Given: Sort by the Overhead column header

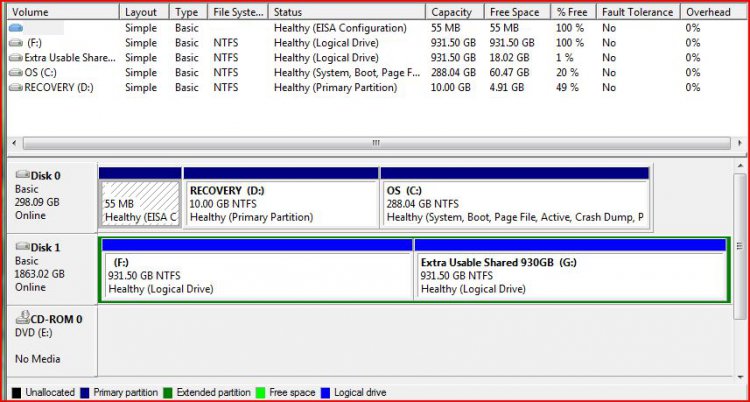Looking at the screenshot, I should point(712,12).
